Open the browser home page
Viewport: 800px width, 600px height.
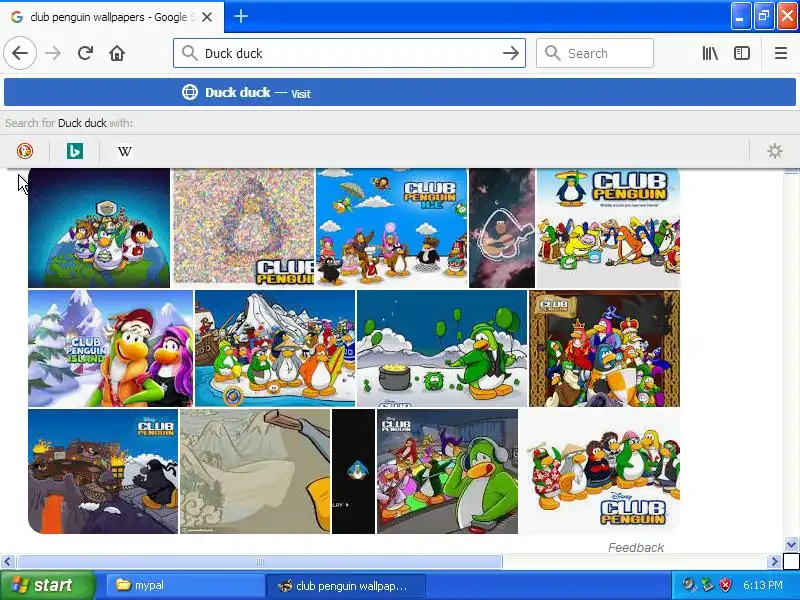pyautogui.click(x=117, y=53)
